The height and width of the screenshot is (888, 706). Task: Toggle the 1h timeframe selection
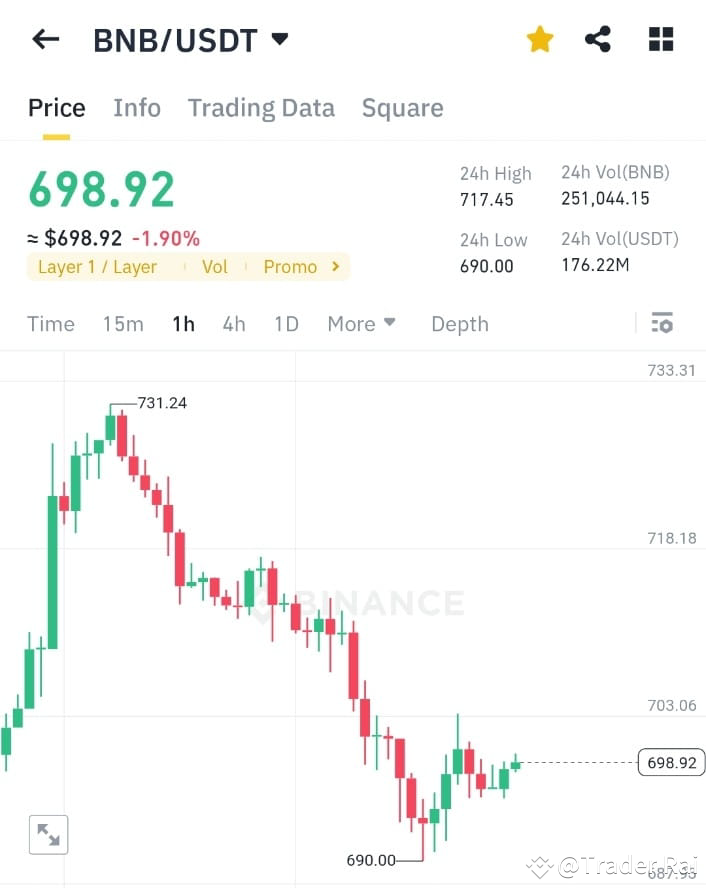pyautogui.click(x=183, y=323)
